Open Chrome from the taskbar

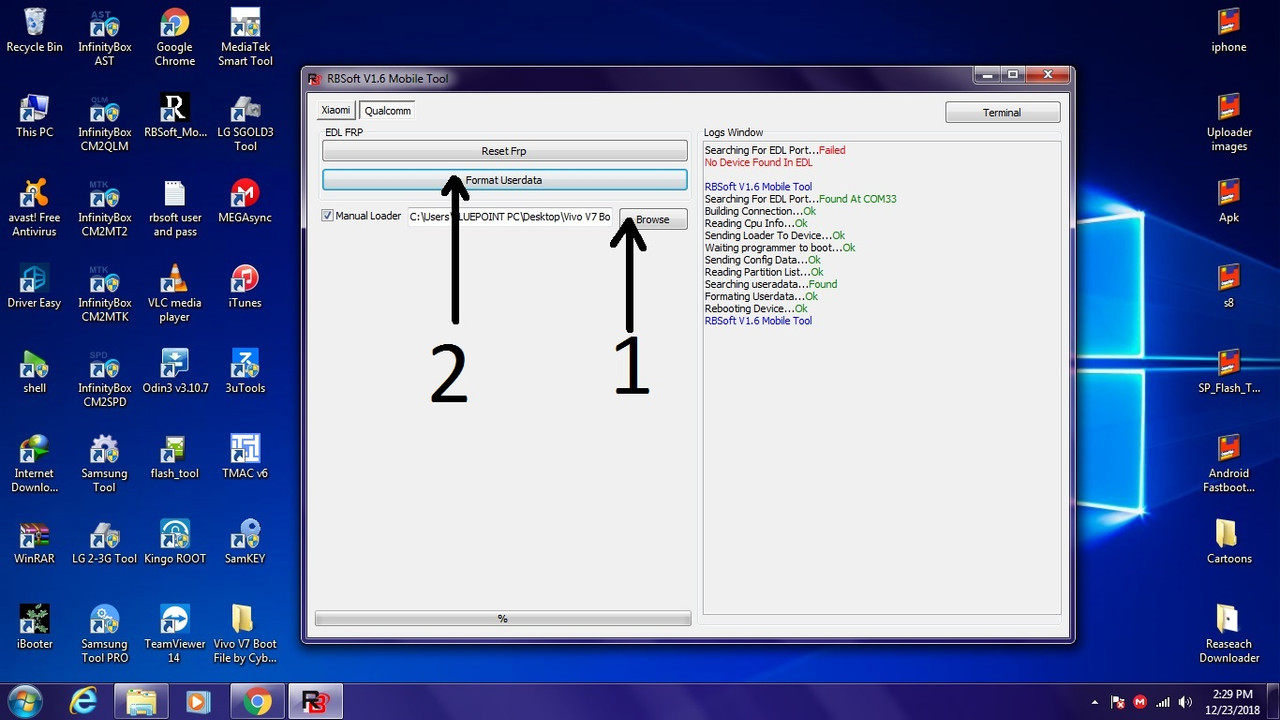(x=256, y=702)
